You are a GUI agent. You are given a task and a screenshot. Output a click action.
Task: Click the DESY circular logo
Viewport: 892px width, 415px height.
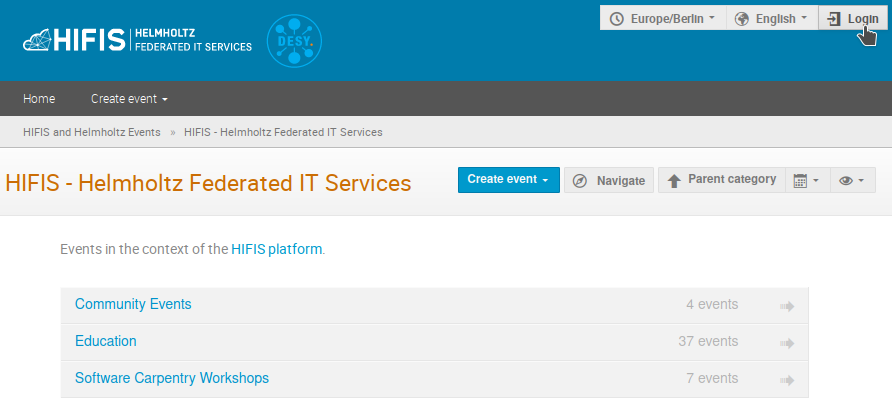pos(294,41)
